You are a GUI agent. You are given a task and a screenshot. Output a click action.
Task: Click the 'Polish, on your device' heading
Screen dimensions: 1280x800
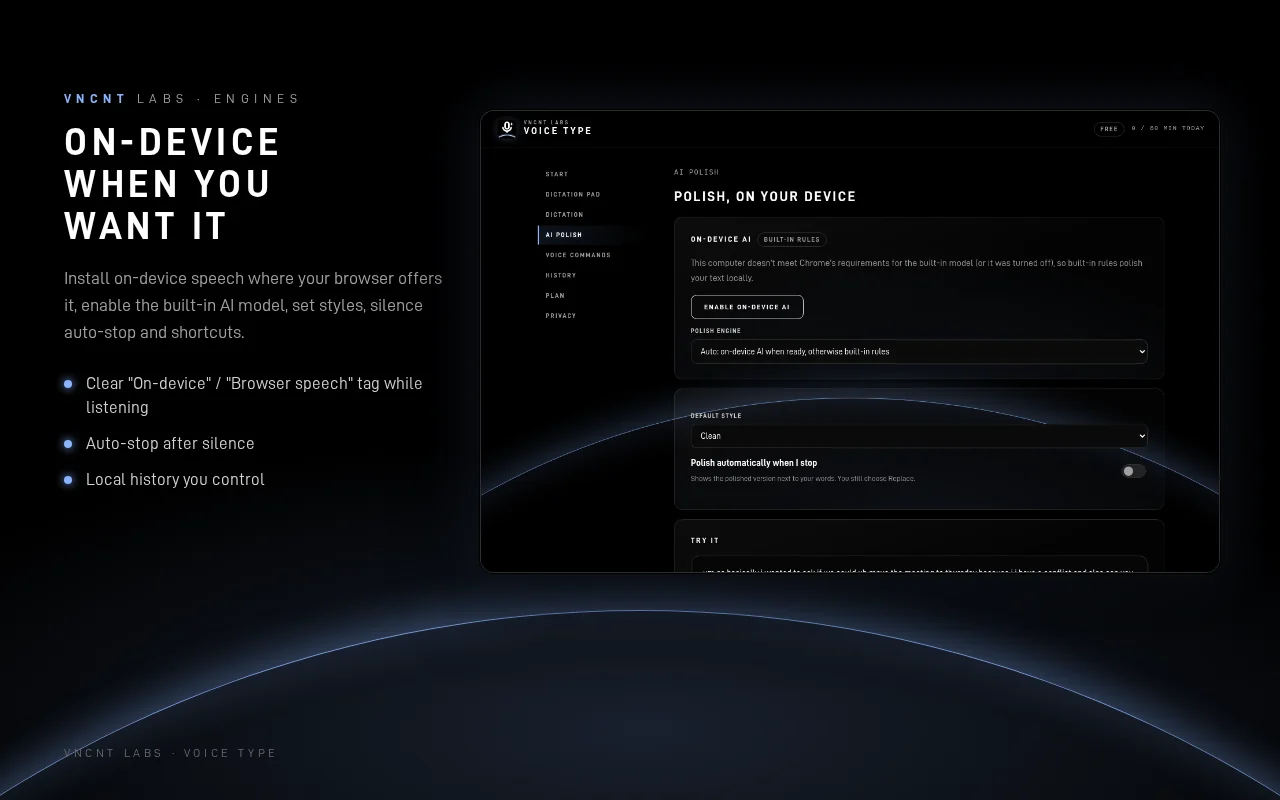point(765,197)
